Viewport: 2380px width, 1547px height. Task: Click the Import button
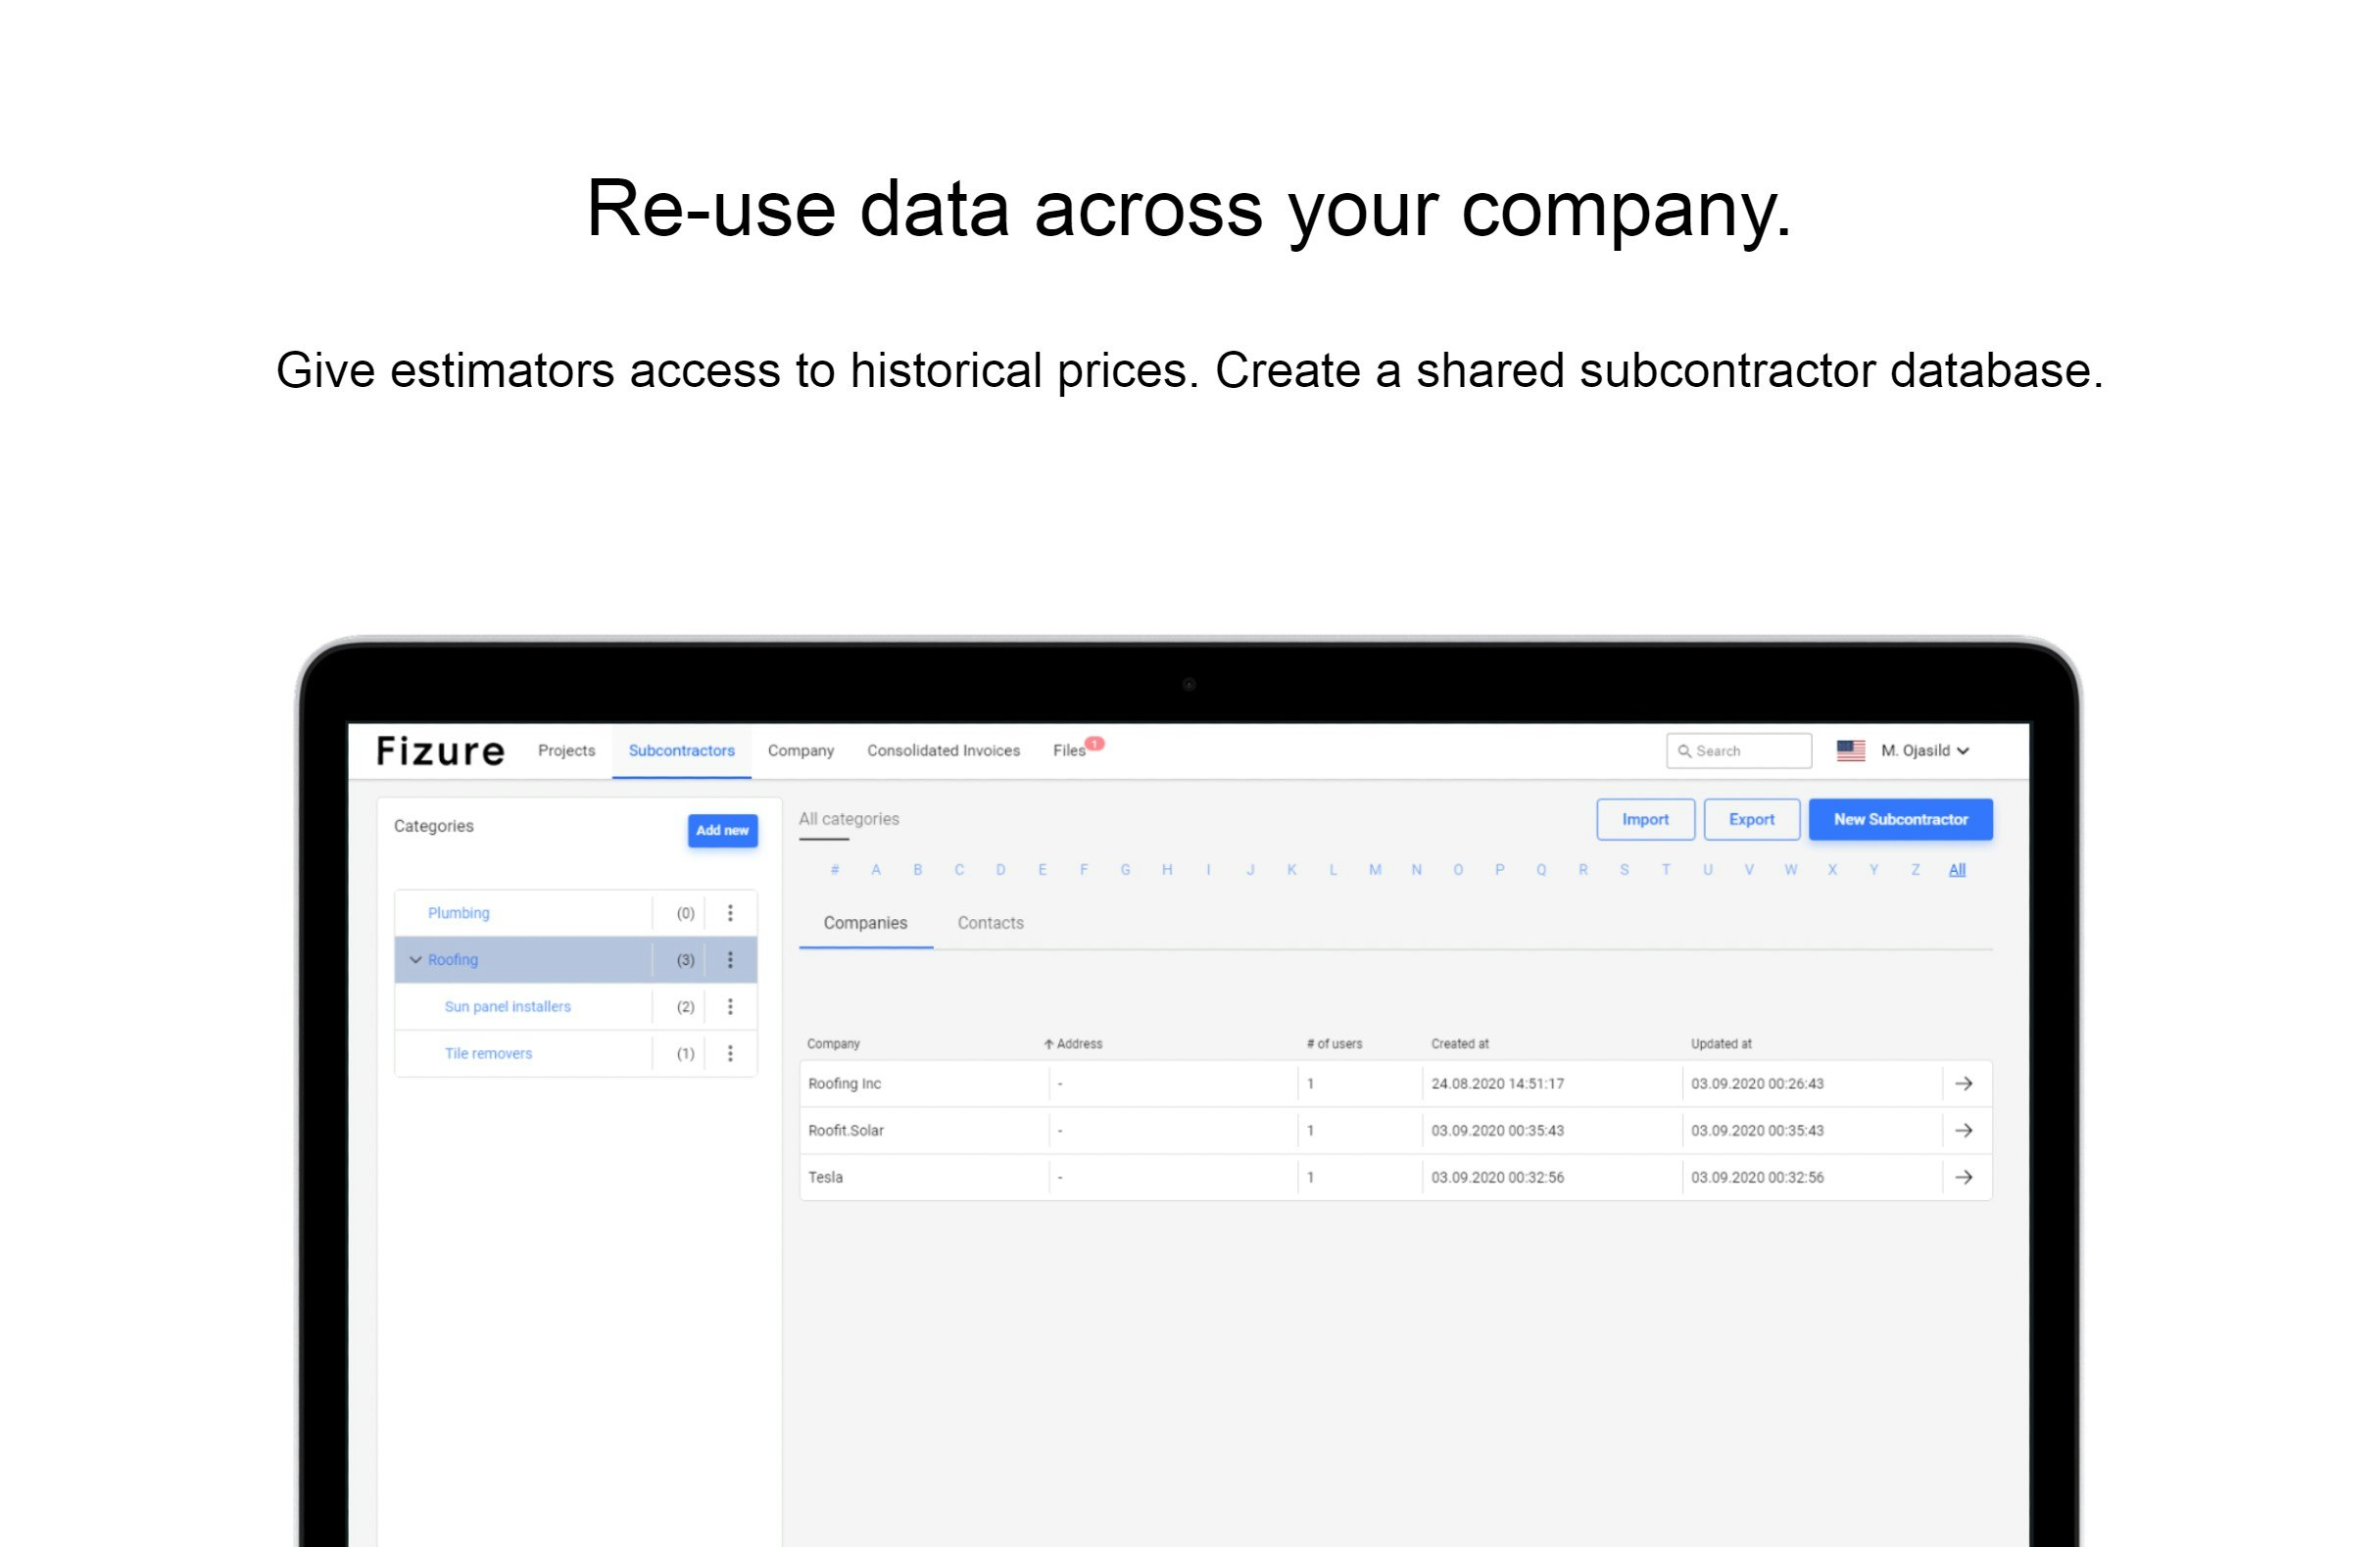click(x=1644, y=820)
